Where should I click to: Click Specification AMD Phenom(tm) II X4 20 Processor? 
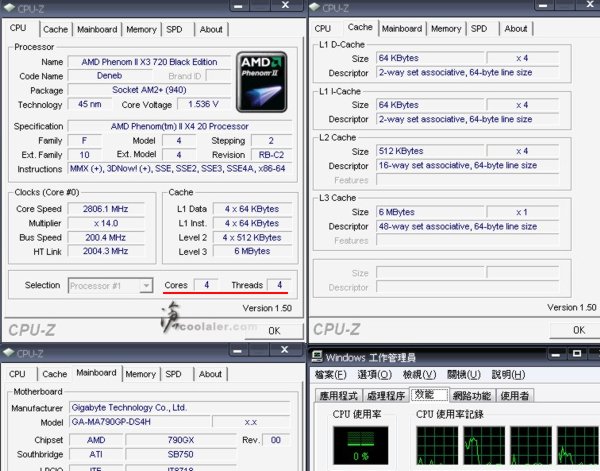[x=179, y=126]
